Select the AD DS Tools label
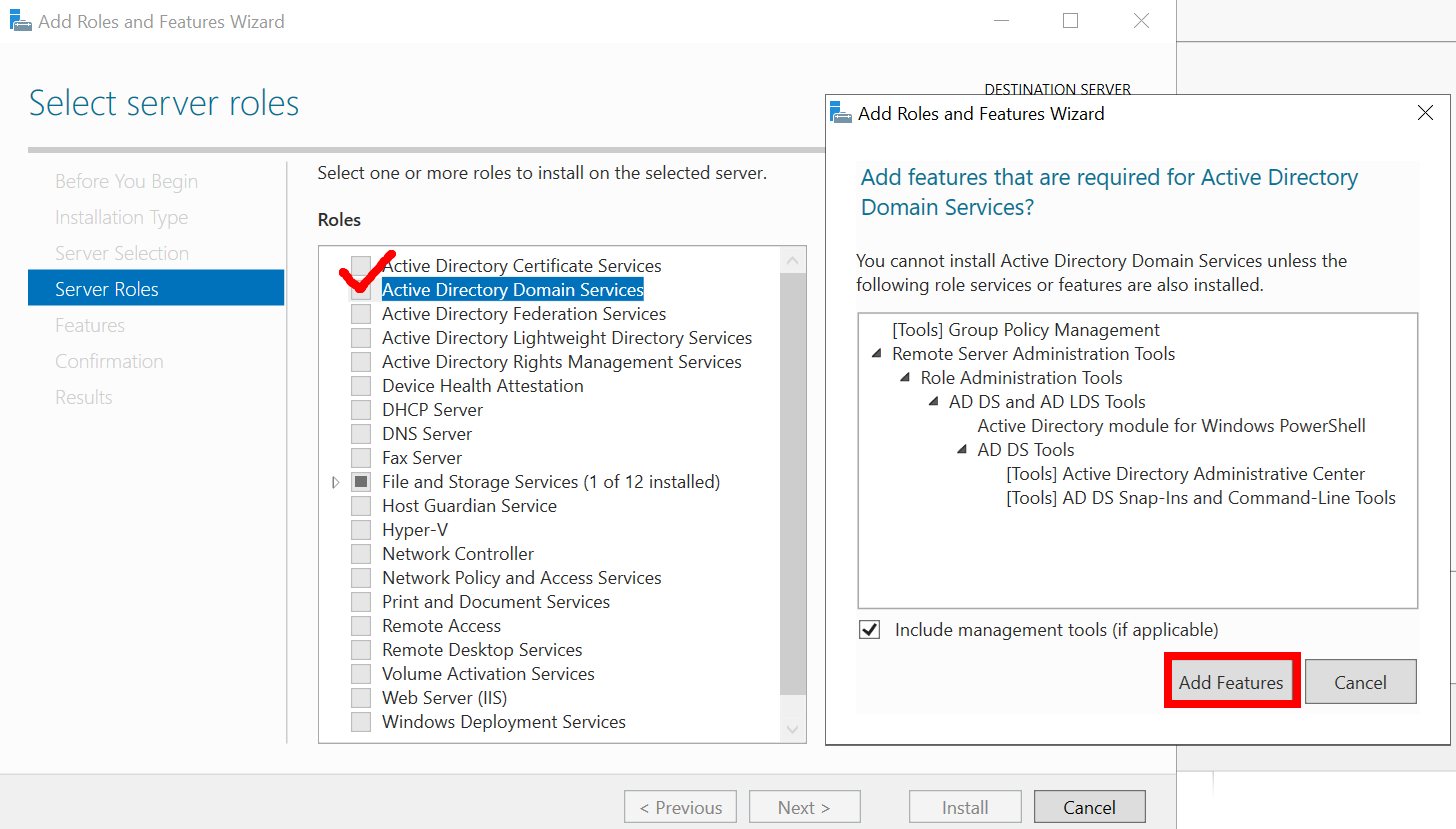This screenshot has width=1456, height=829. [1026, 450]
